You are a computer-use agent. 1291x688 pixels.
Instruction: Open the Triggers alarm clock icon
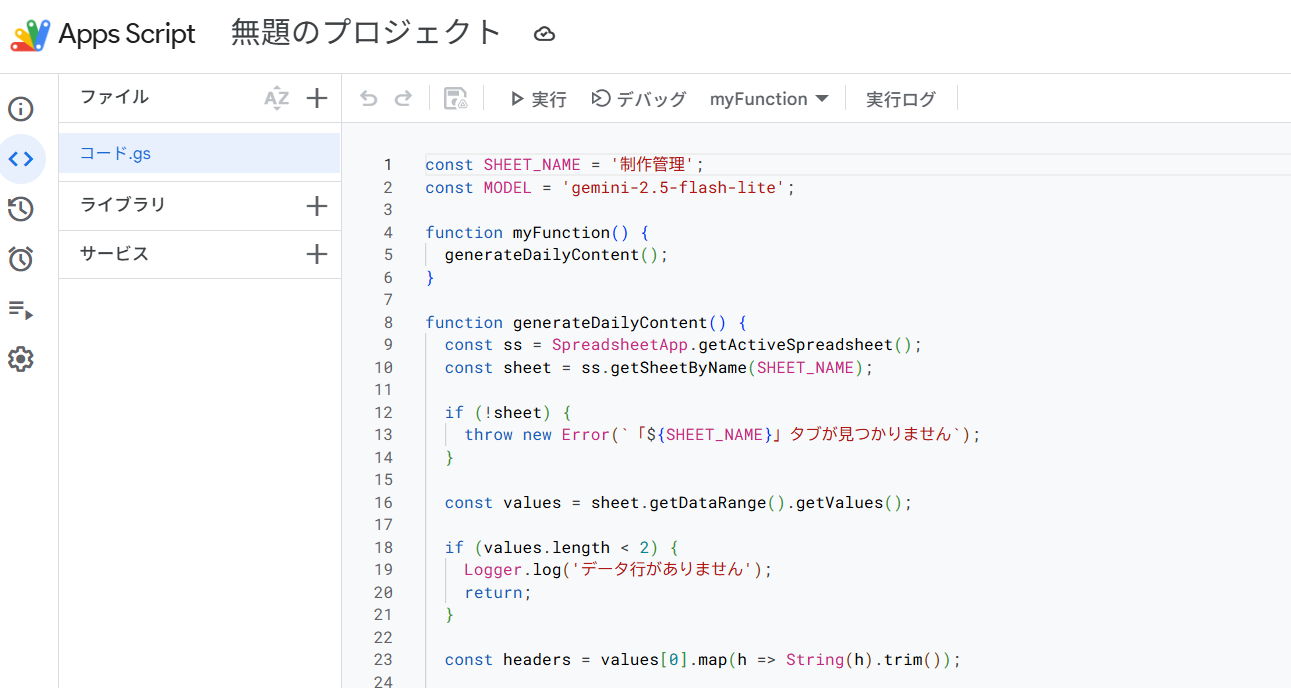pyautogui.click(x=21, y=259)
